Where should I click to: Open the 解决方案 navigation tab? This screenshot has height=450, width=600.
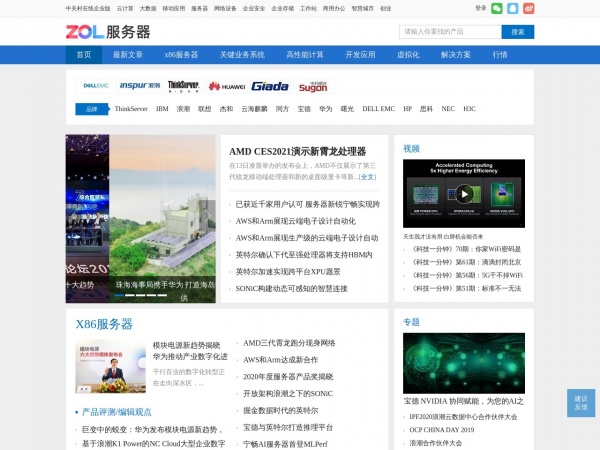coord(456,55)
